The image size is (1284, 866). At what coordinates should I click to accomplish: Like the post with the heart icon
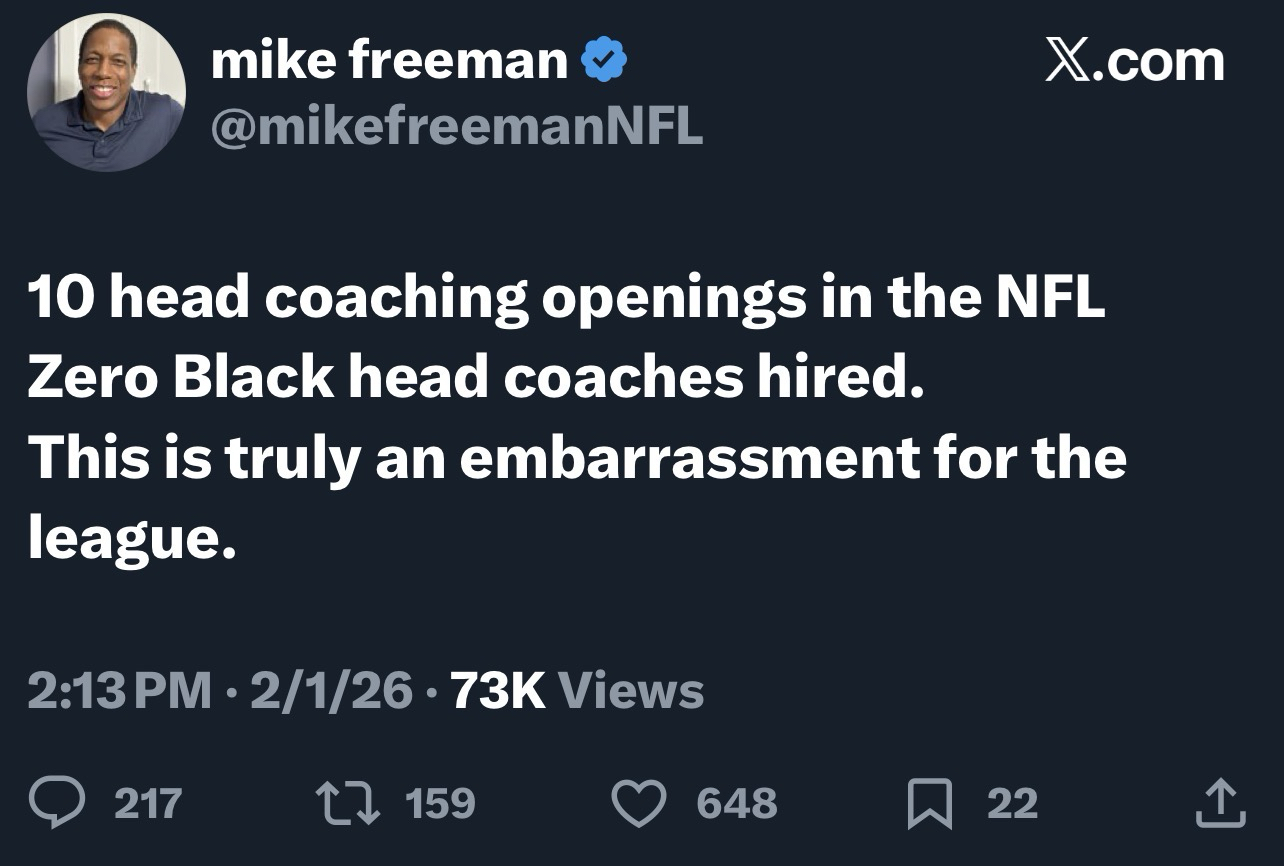[x=638, y=803]
